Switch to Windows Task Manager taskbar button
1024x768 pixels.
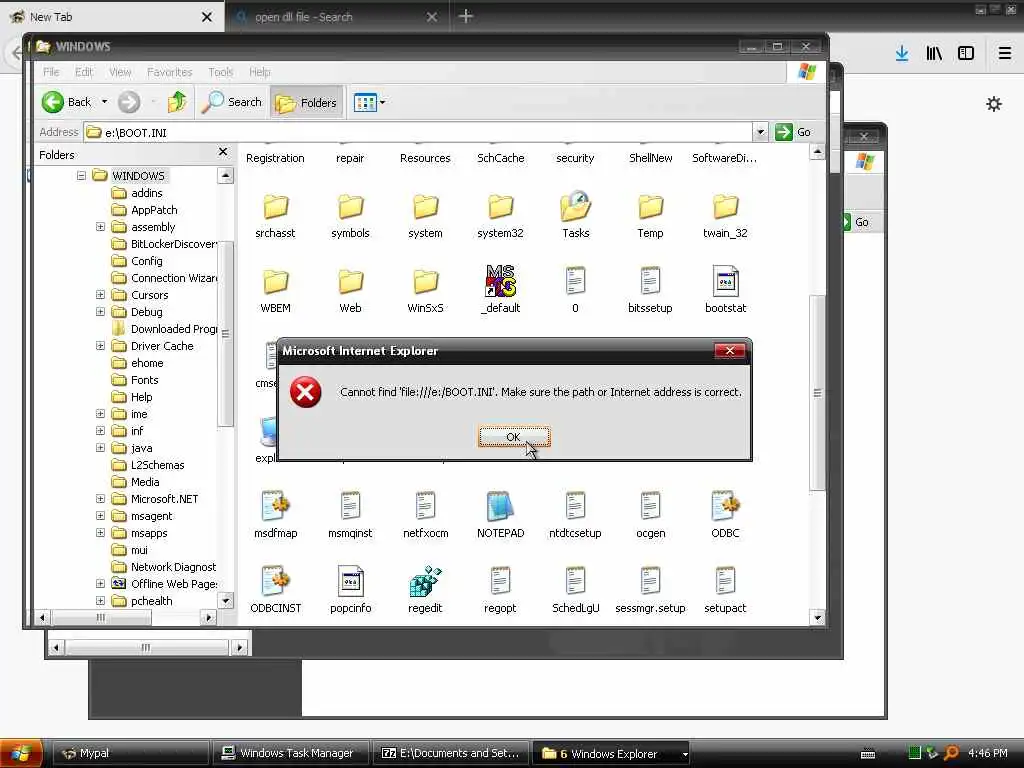pyautogui.click(x=289, y=753)
